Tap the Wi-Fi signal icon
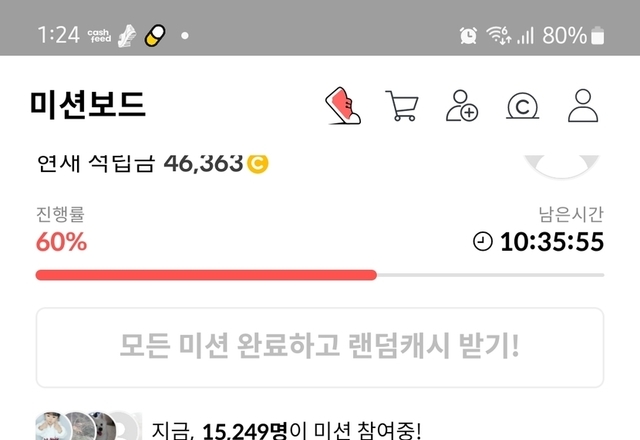640x440 pixels. (x=498, y=35)
